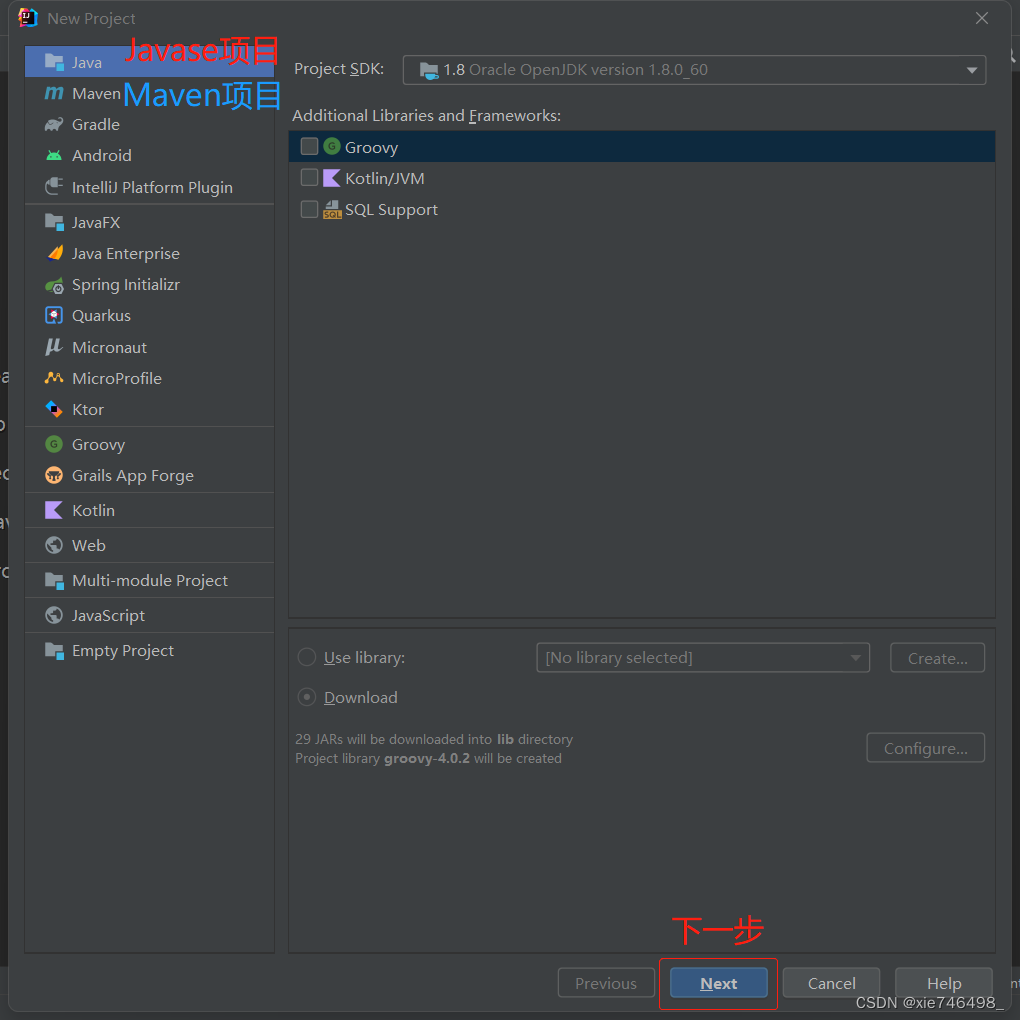Viewport: 1020px width, 1020px height.
Task: Click the Next button
Action: pyautogui.click(x=718, y=983)
